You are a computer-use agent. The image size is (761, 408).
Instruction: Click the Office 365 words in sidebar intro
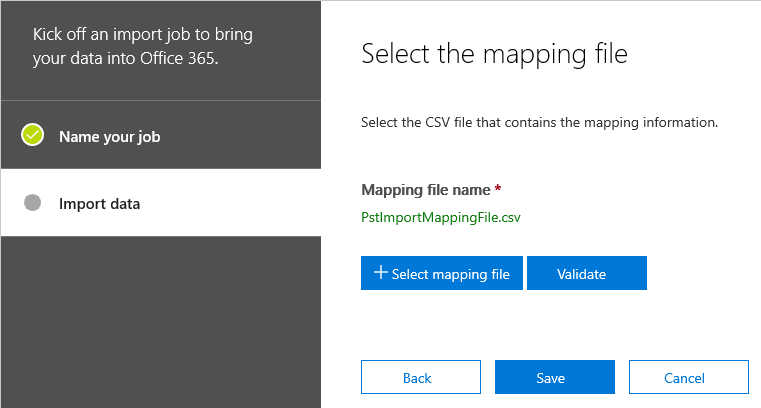pos(179,58)
